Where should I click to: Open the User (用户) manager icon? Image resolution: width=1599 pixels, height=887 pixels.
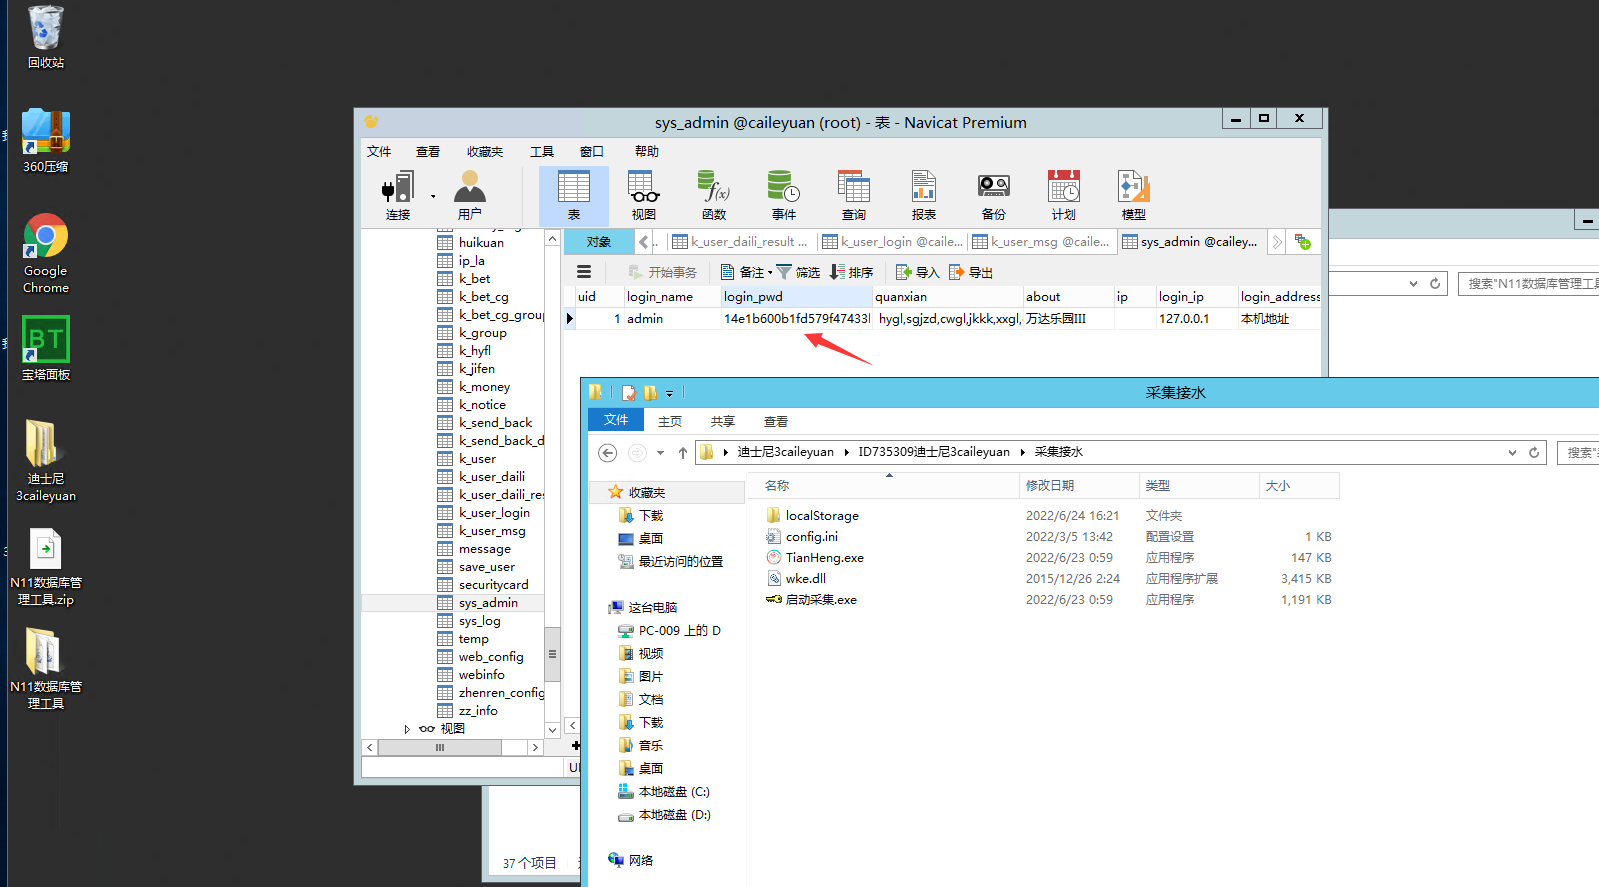click(x=469, y=195)
